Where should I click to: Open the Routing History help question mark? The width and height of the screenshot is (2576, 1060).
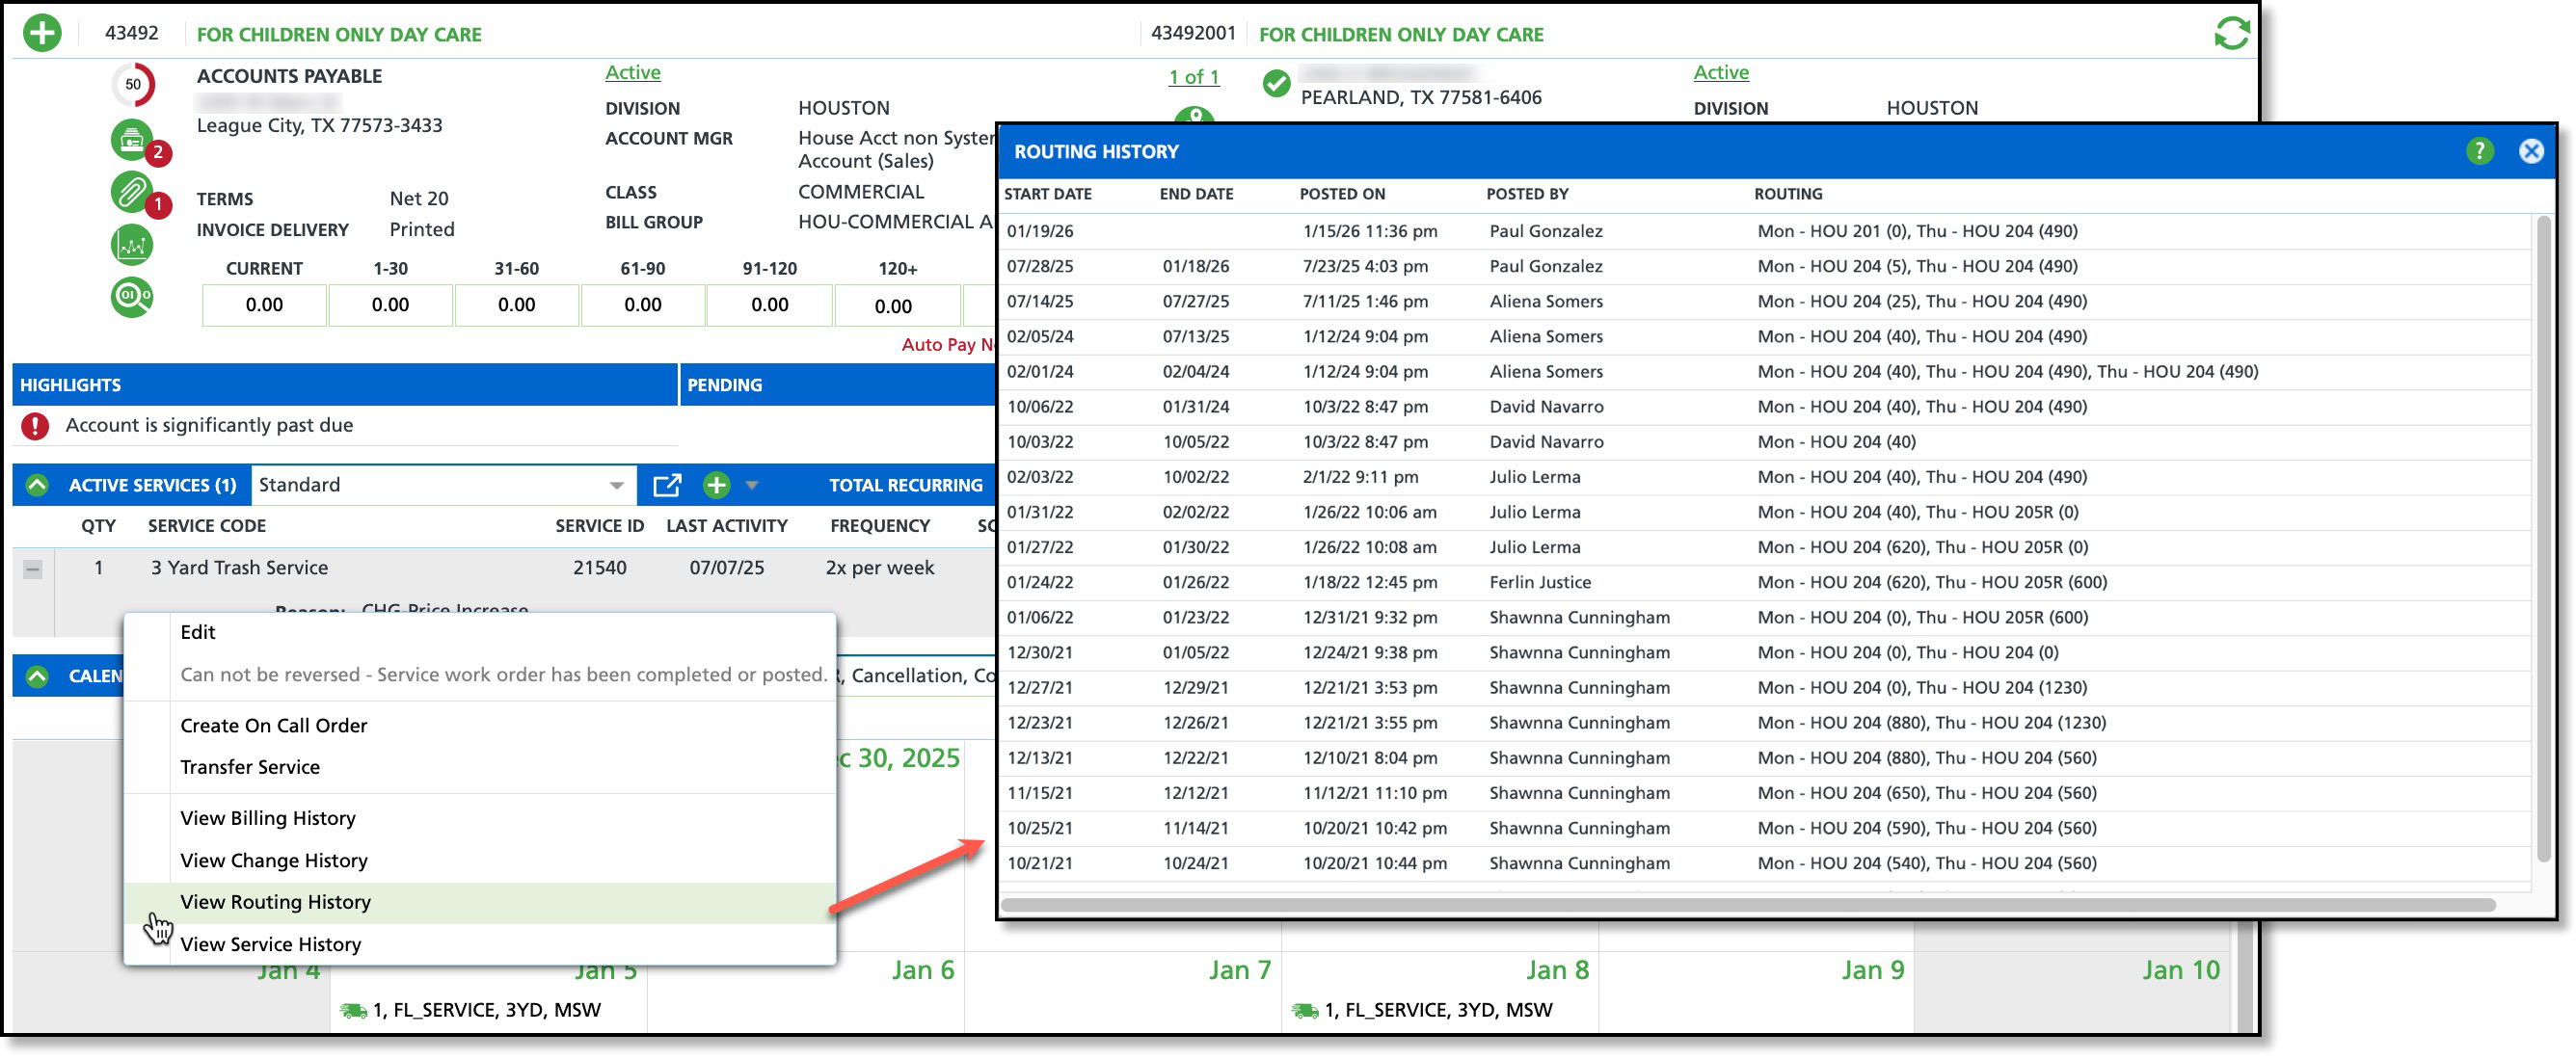[x=2478, y=151]
